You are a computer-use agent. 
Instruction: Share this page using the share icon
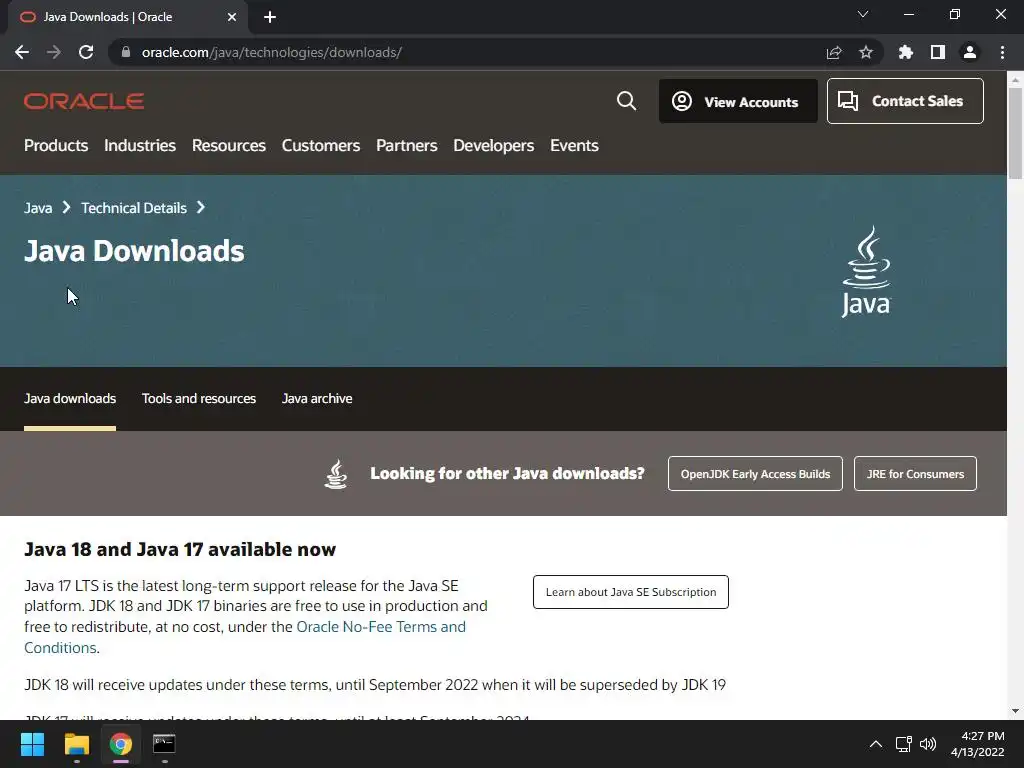(834, 52)
